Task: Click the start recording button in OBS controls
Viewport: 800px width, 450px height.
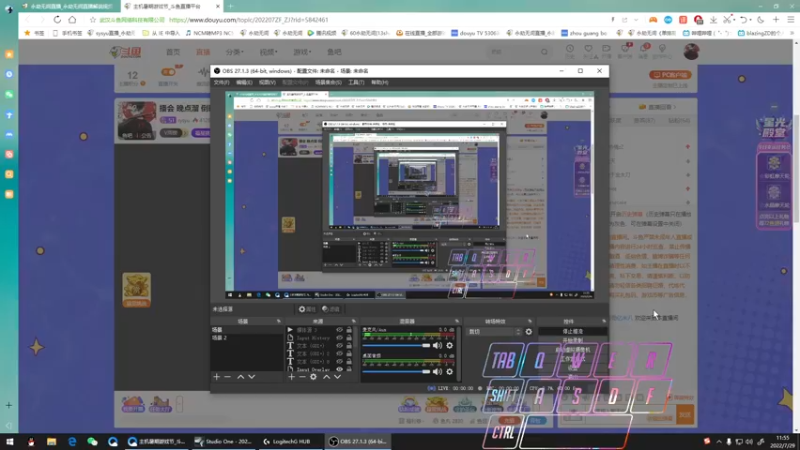Action: (572, 341)
